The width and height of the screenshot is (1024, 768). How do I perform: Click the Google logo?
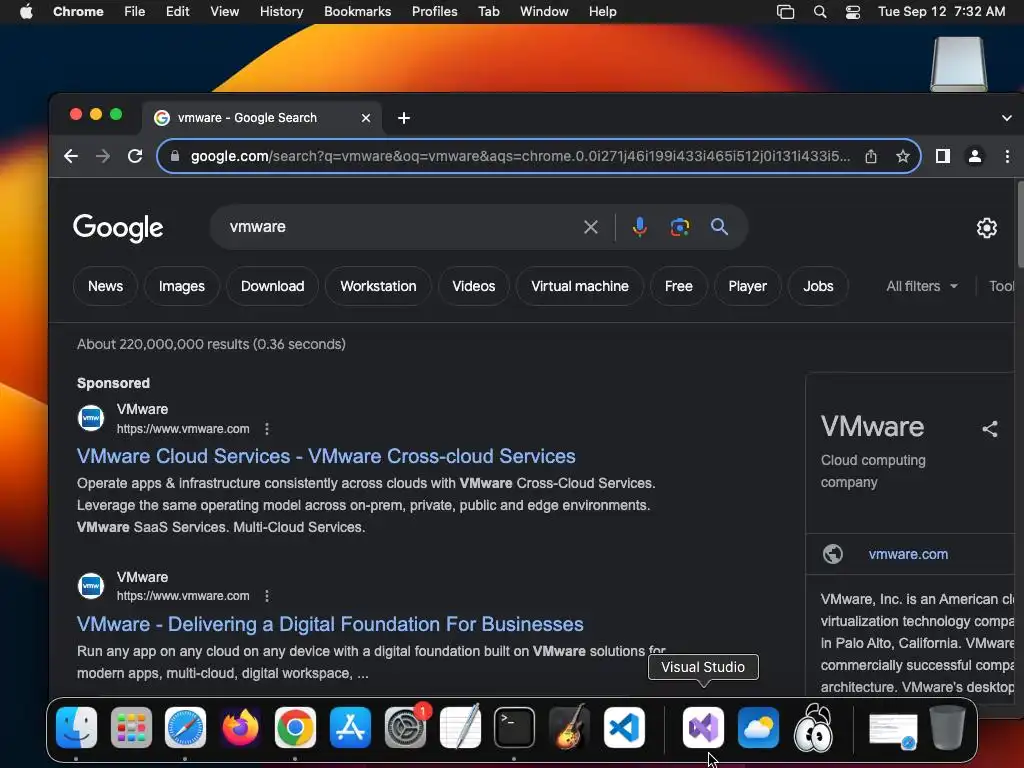pos(118,228)
